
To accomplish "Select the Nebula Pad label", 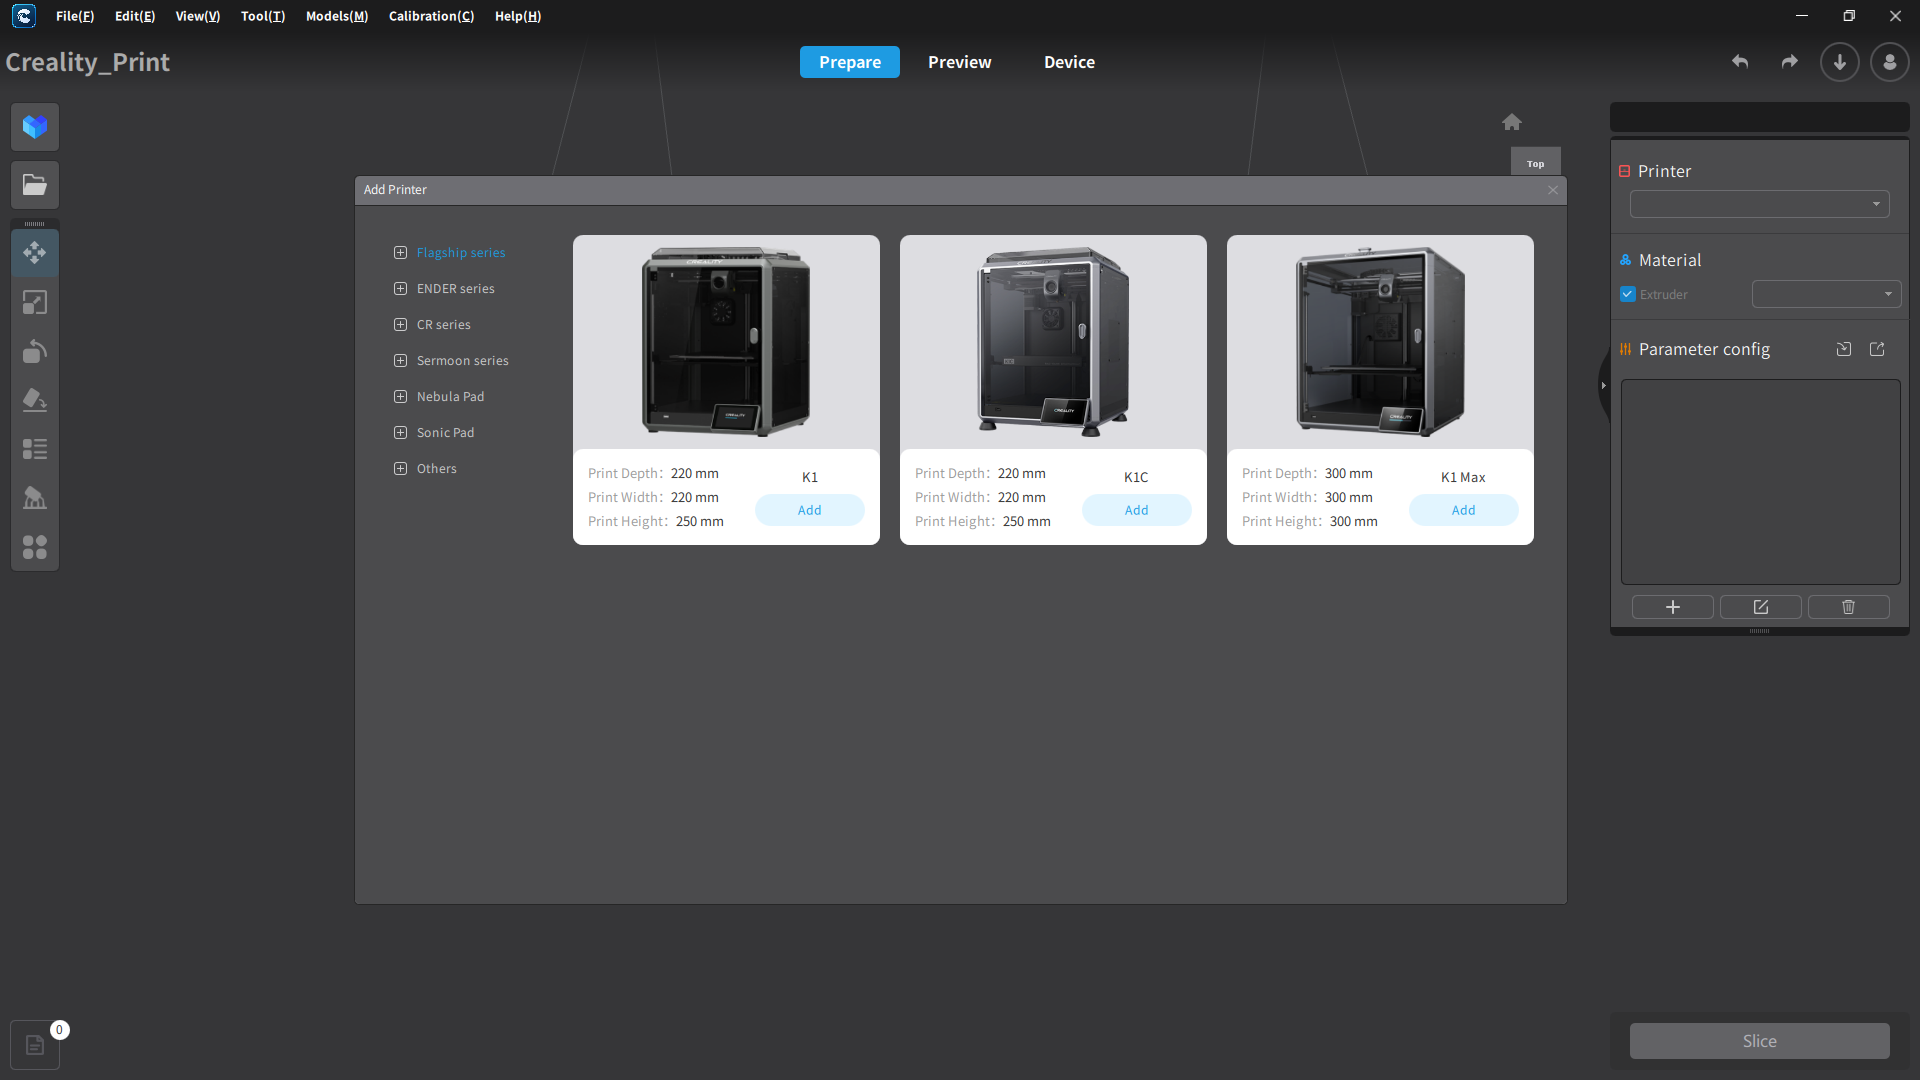I will tap(451, 397).
